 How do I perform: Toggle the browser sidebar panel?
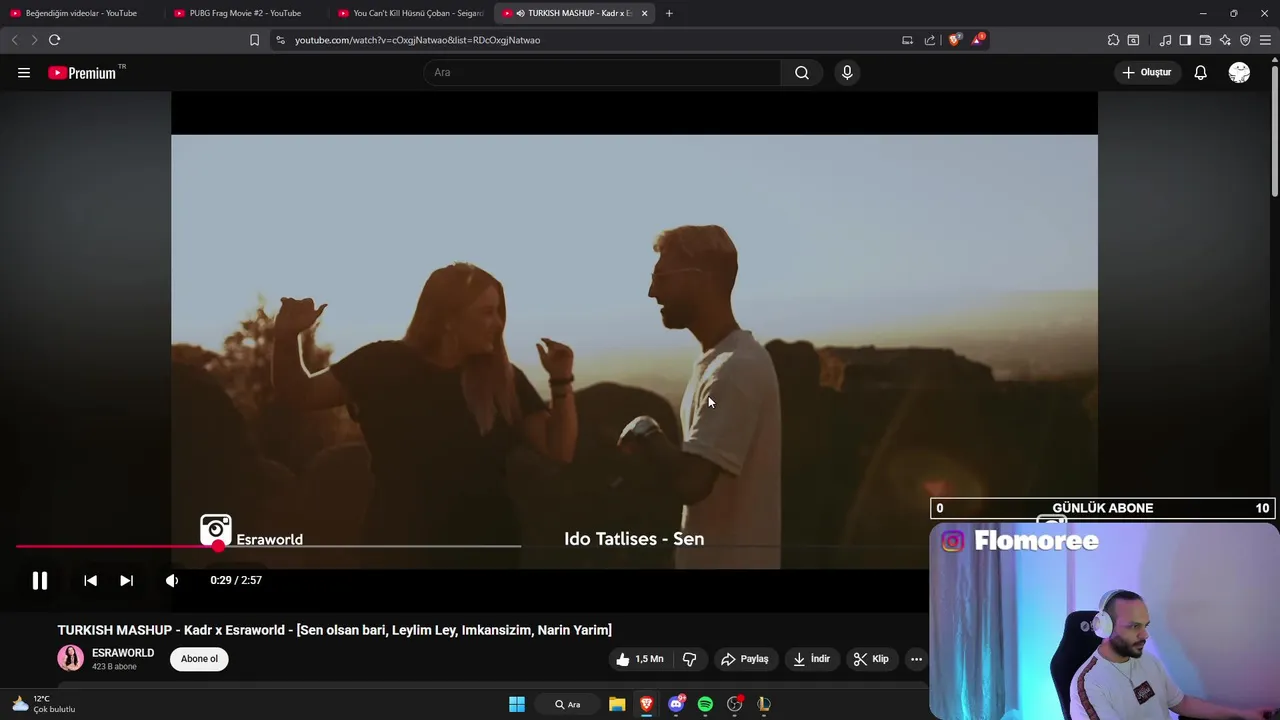[1185, 40]
